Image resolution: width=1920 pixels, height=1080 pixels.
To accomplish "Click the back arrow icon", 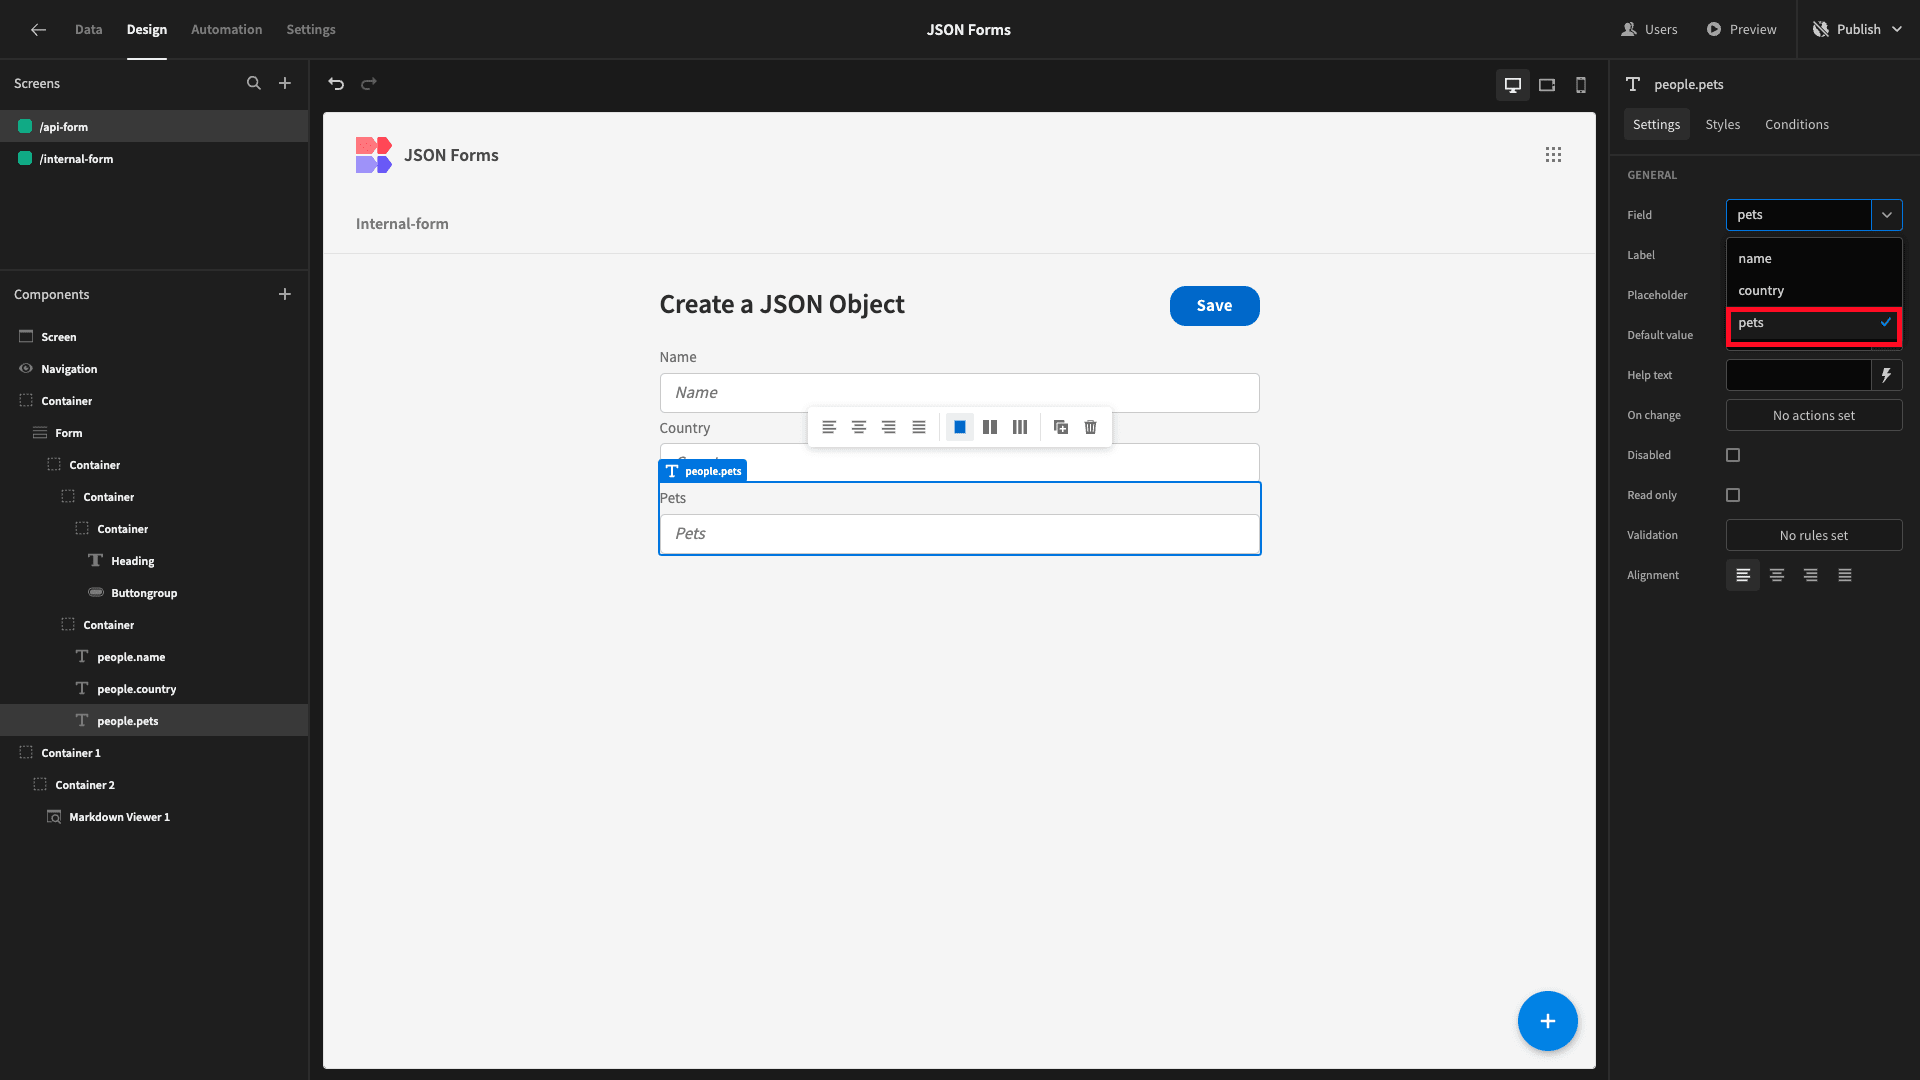I will [38, 30].
